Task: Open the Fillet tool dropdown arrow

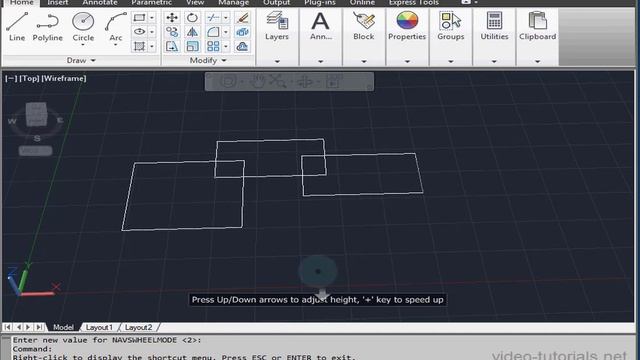Action: coord(225,32)
